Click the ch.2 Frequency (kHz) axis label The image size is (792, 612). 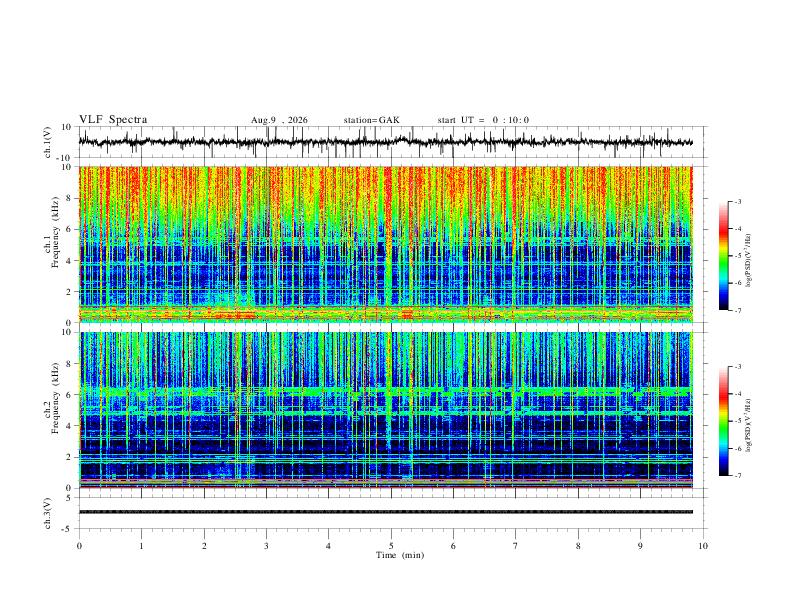click(x=51, y=410)
